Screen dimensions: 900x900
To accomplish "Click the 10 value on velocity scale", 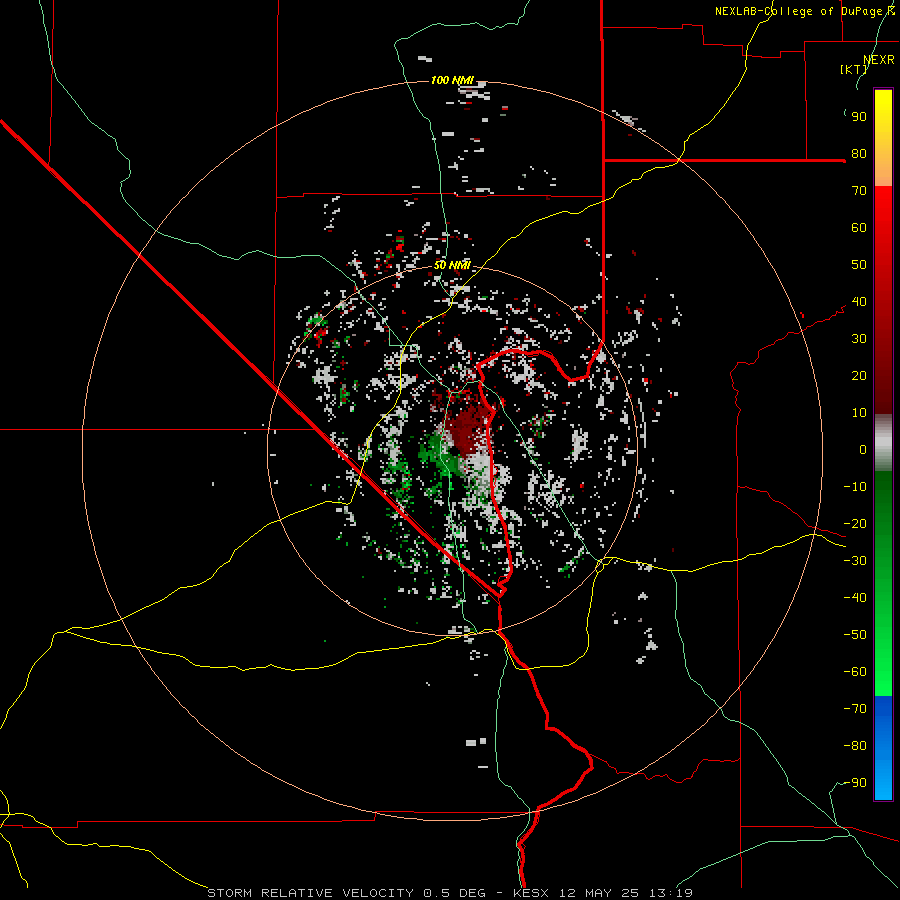I will point(859,413).
